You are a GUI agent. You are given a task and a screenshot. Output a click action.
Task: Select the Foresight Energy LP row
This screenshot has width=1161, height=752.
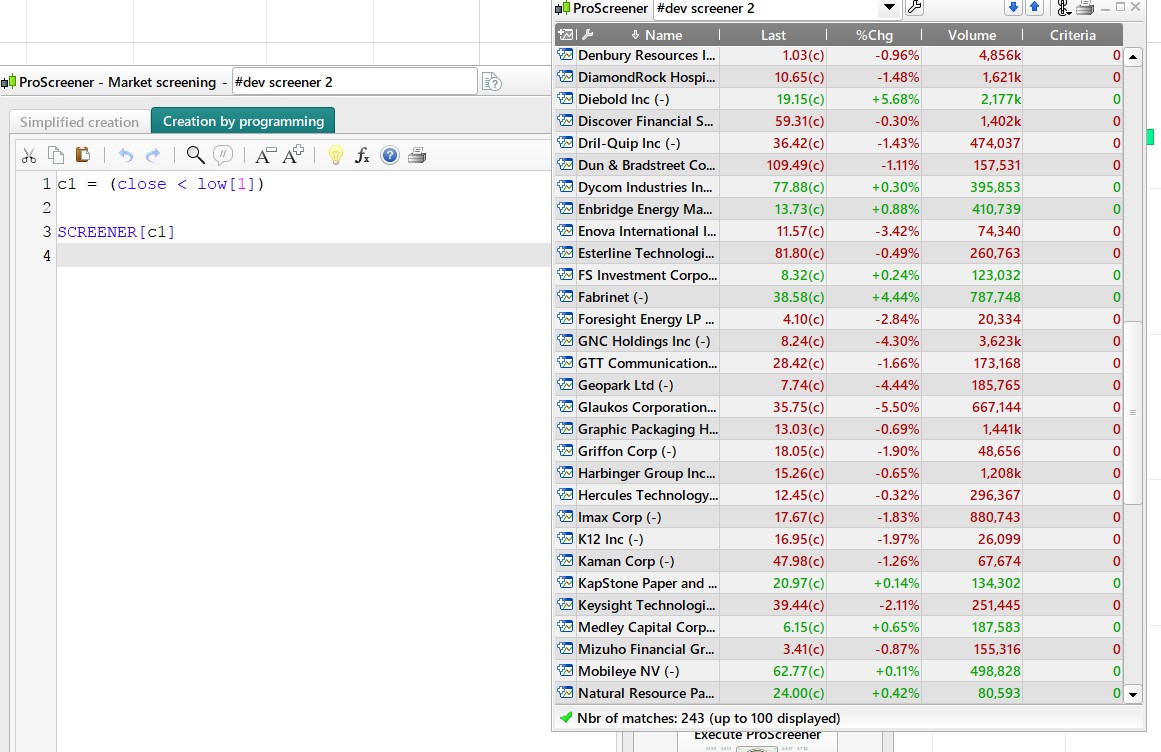coord(839,319)
